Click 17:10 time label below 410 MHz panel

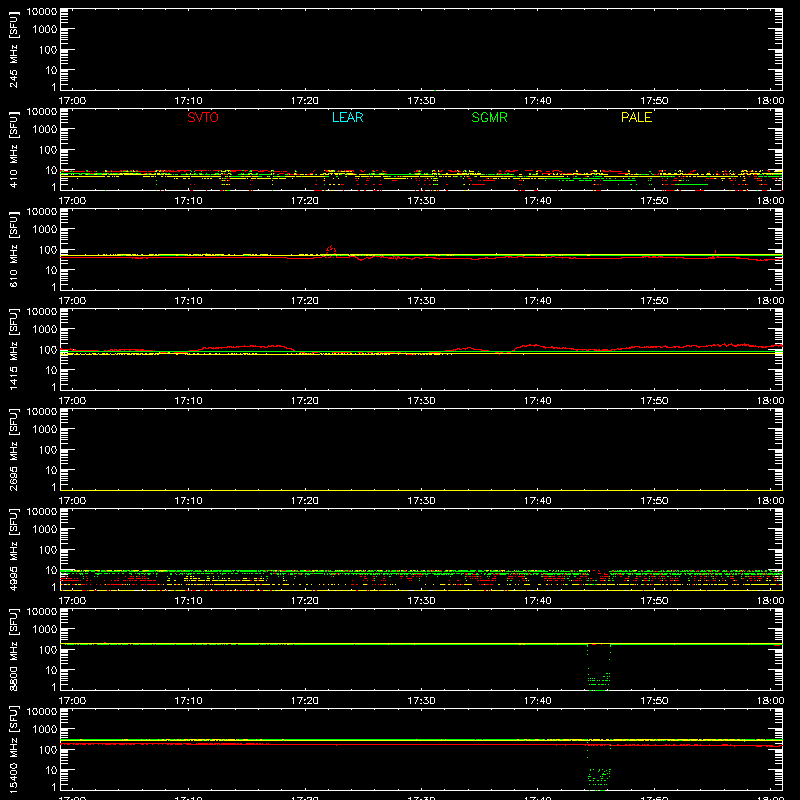(x=188, y=201)
